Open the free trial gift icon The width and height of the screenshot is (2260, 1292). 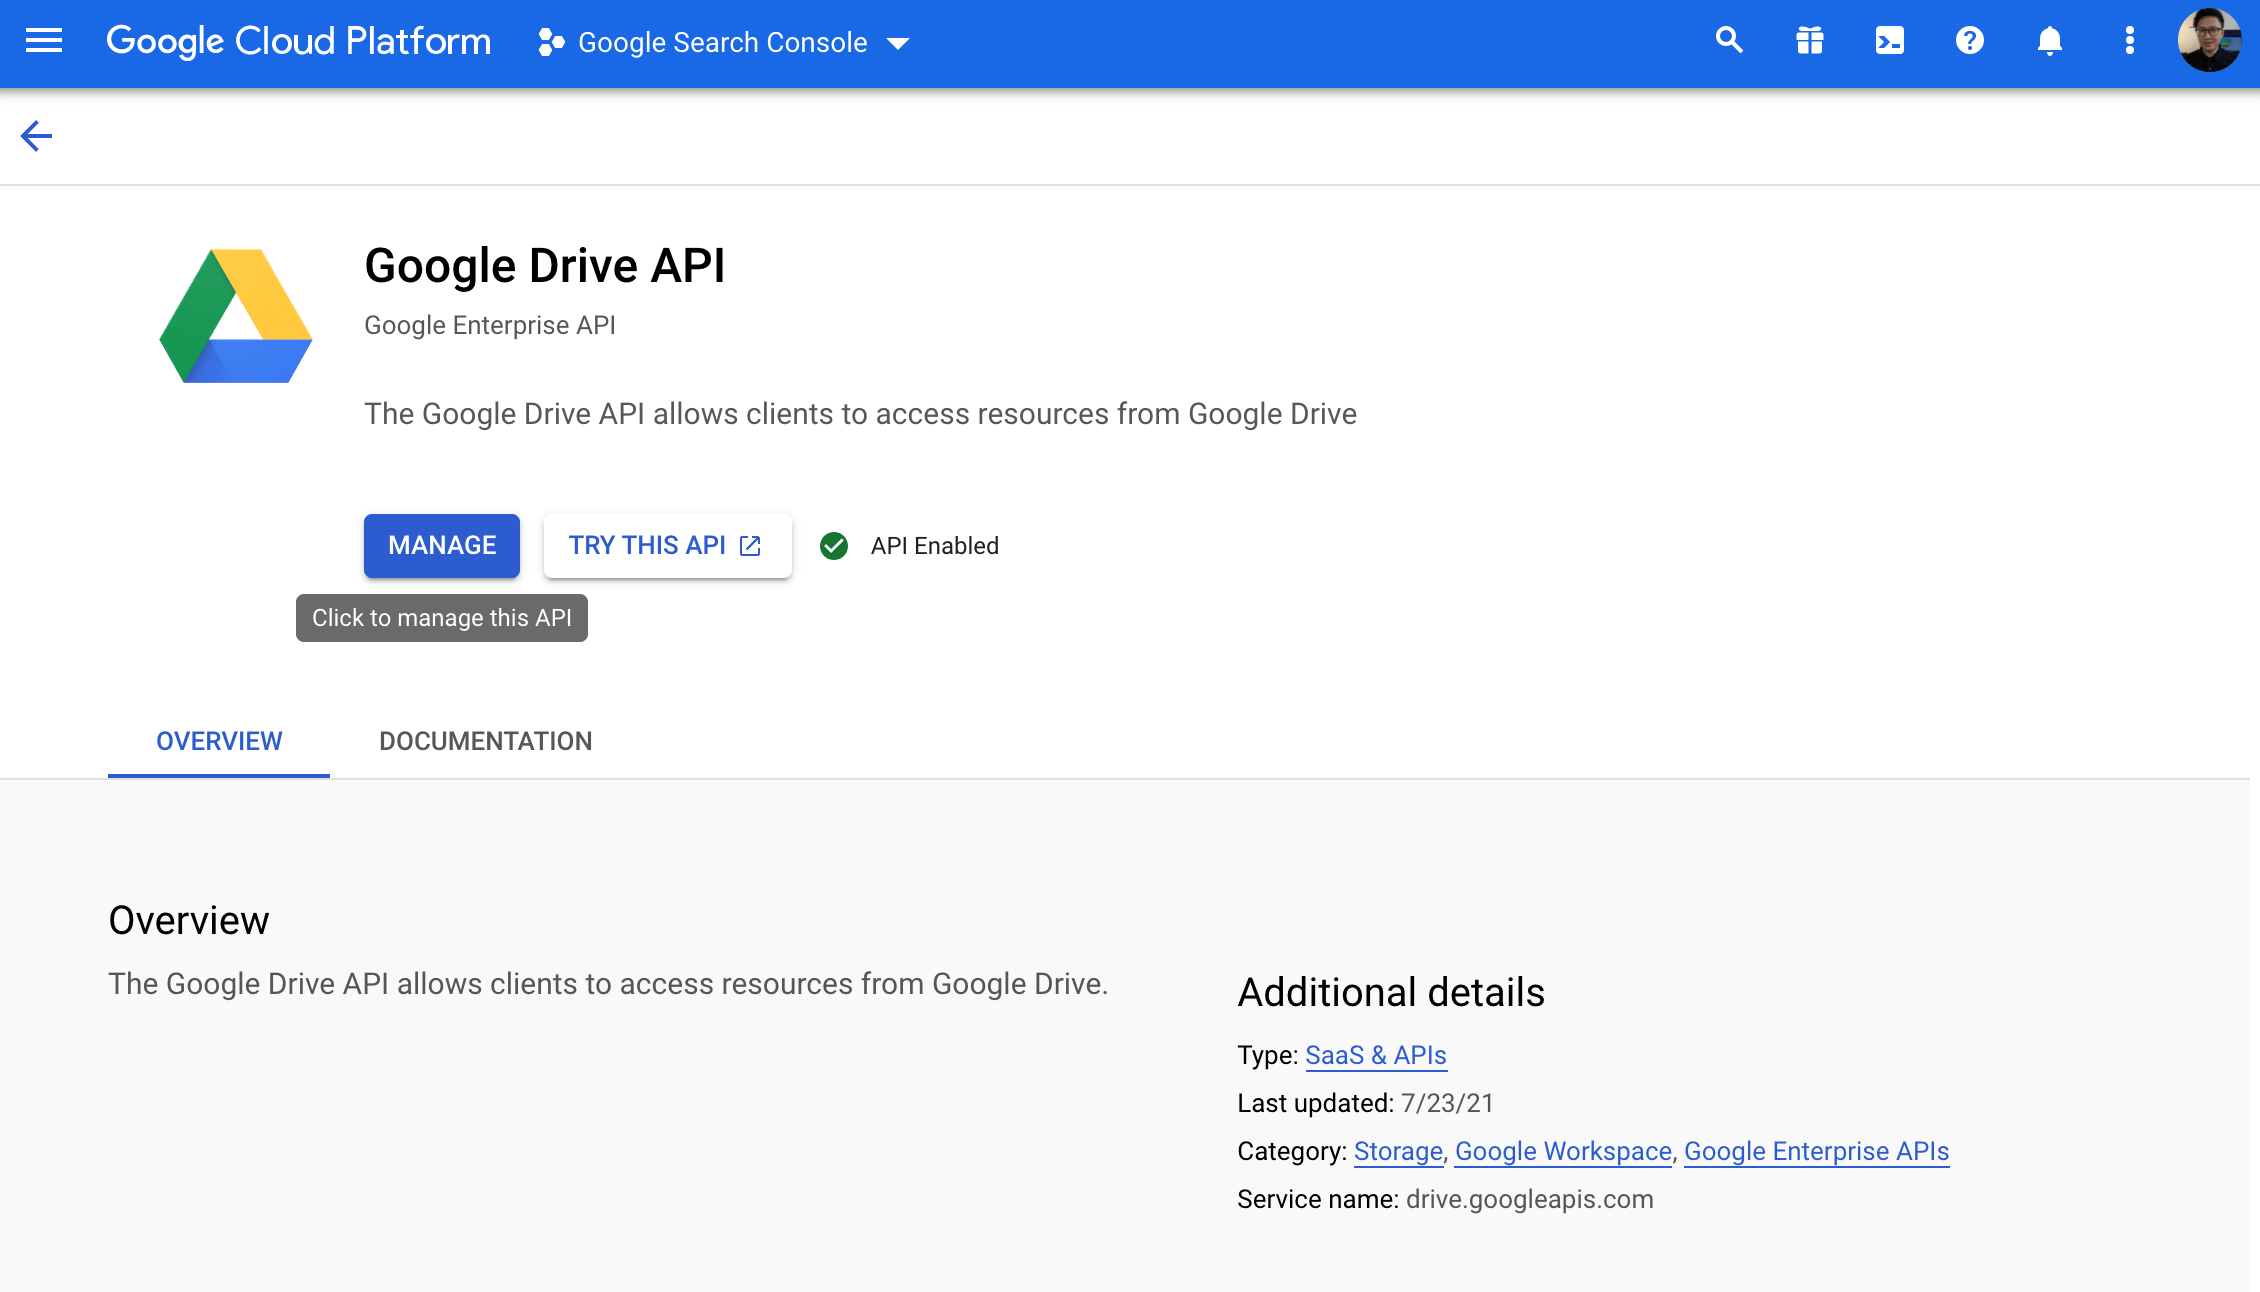point(1809,41)
